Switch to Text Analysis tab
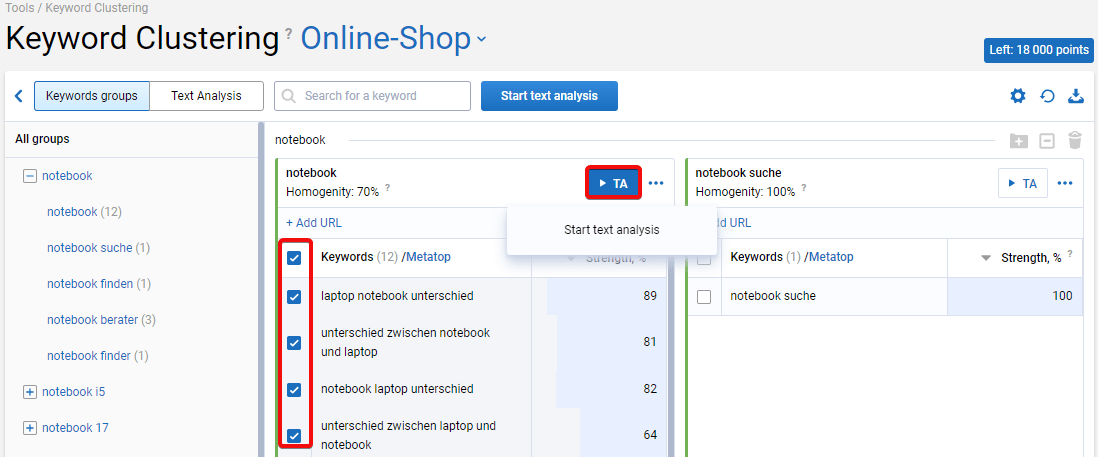This screenshot has height=457, width=1098. click(206, 96)
